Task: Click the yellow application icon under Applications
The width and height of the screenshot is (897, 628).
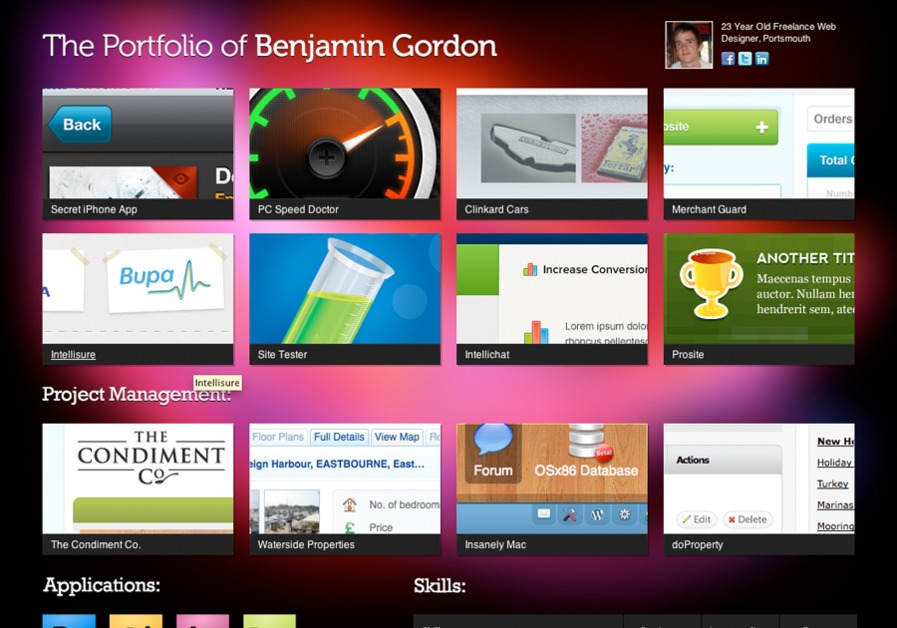Action: pos(136,621)
